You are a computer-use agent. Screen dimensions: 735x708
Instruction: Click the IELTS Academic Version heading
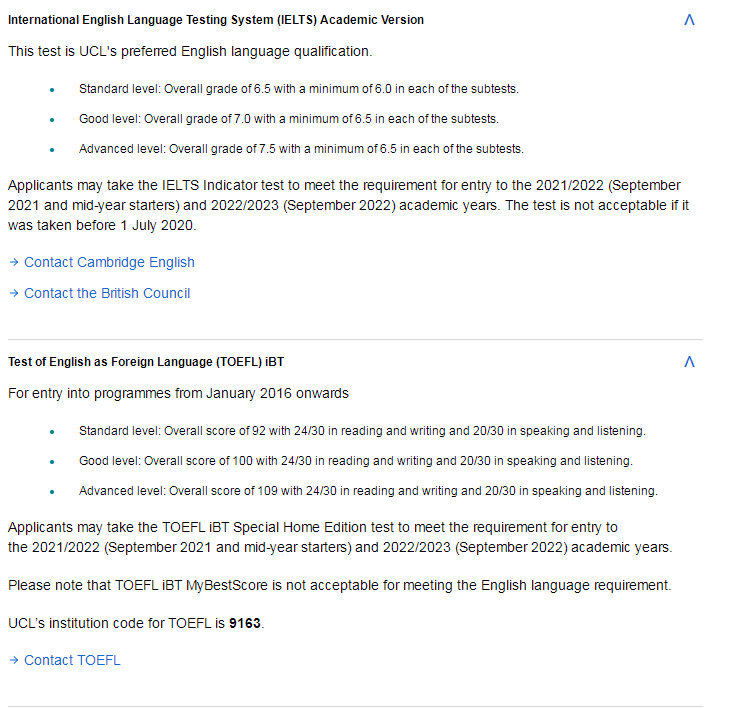click(216, 20)
